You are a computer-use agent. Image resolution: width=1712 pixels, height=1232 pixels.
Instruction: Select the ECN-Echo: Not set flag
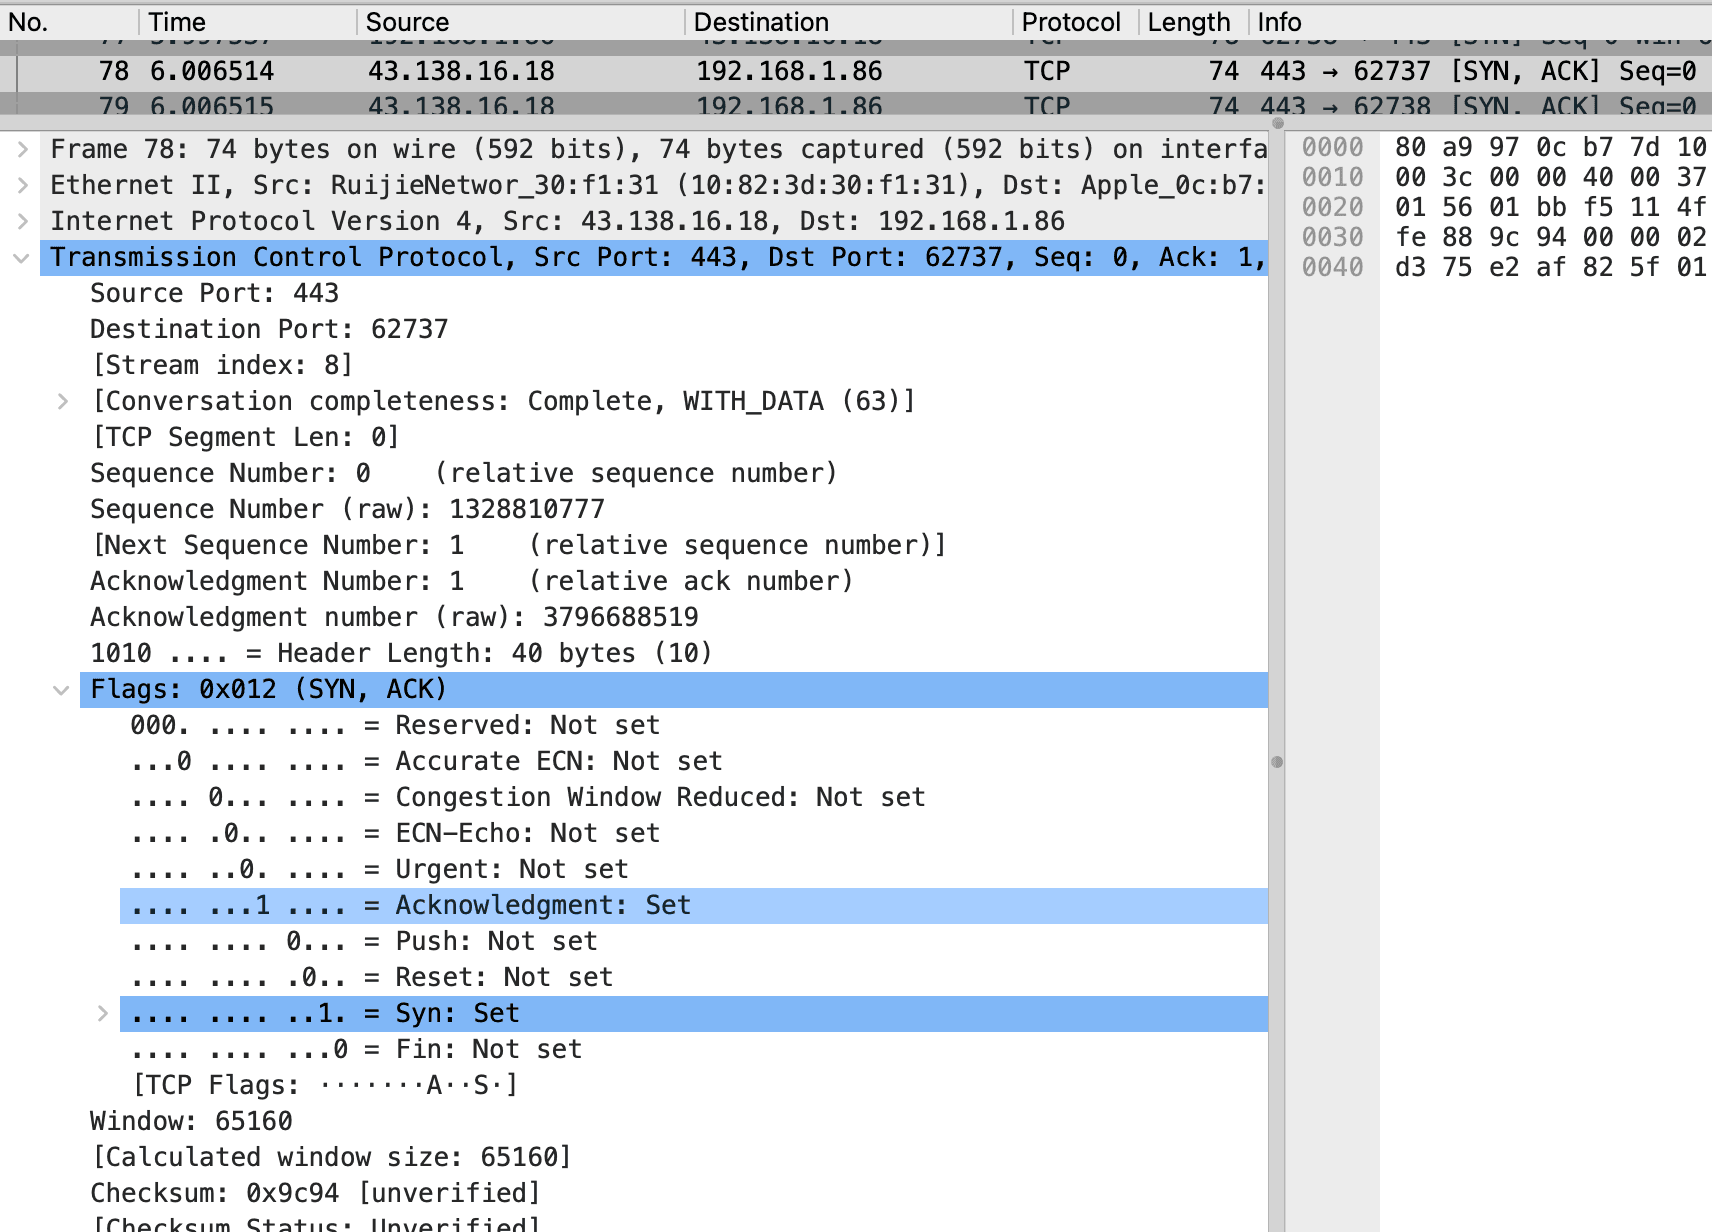395,833
